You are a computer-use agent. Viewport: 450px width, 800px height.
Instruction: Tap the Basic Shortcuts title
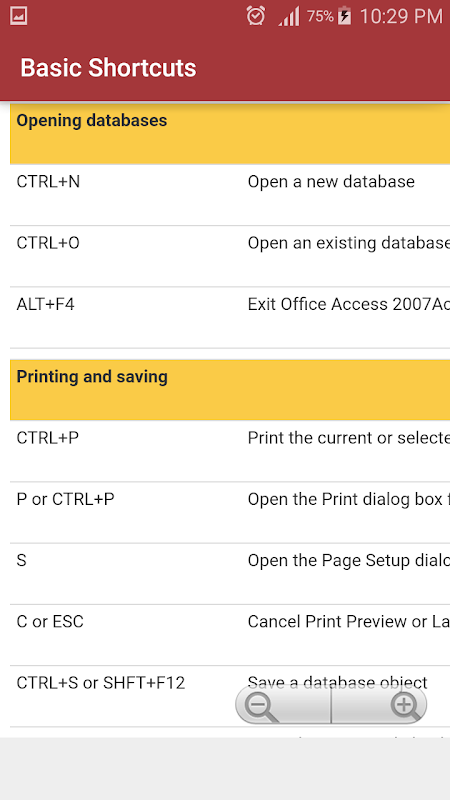click(x=108, y=68)
